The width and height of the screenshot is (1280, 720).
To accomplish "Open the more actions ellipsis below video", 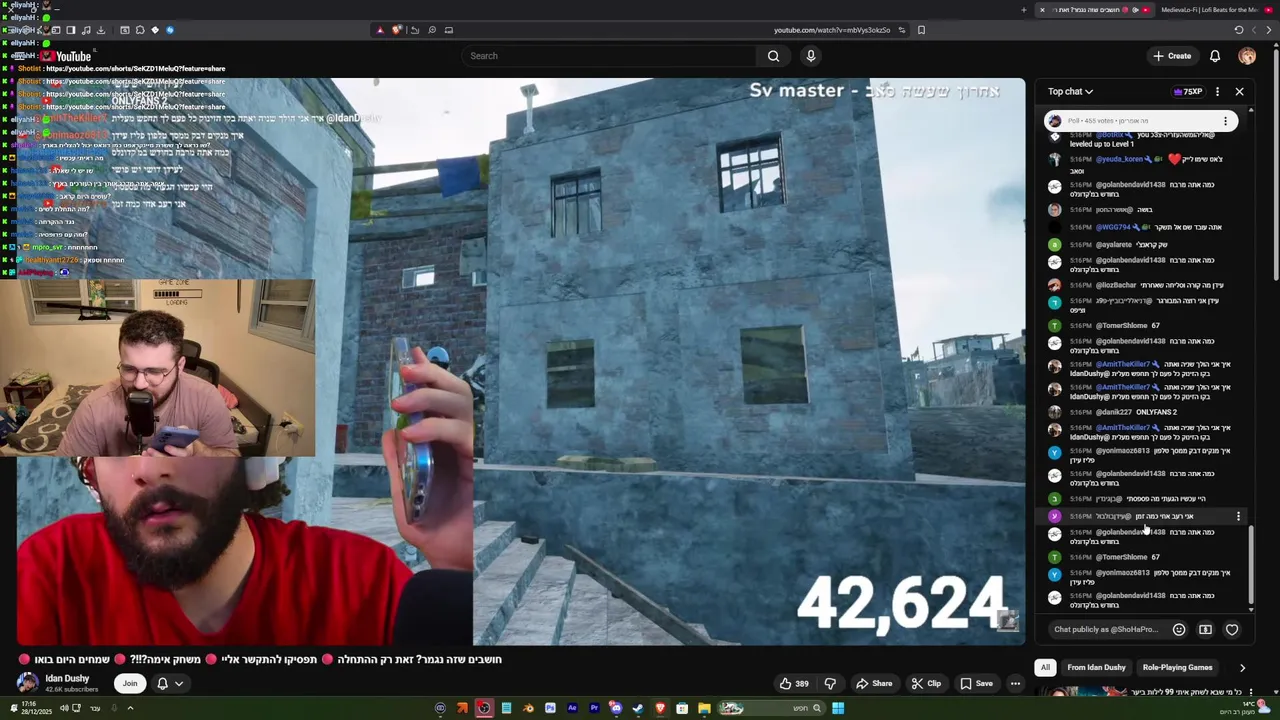I will click(x=1015, y=684).
